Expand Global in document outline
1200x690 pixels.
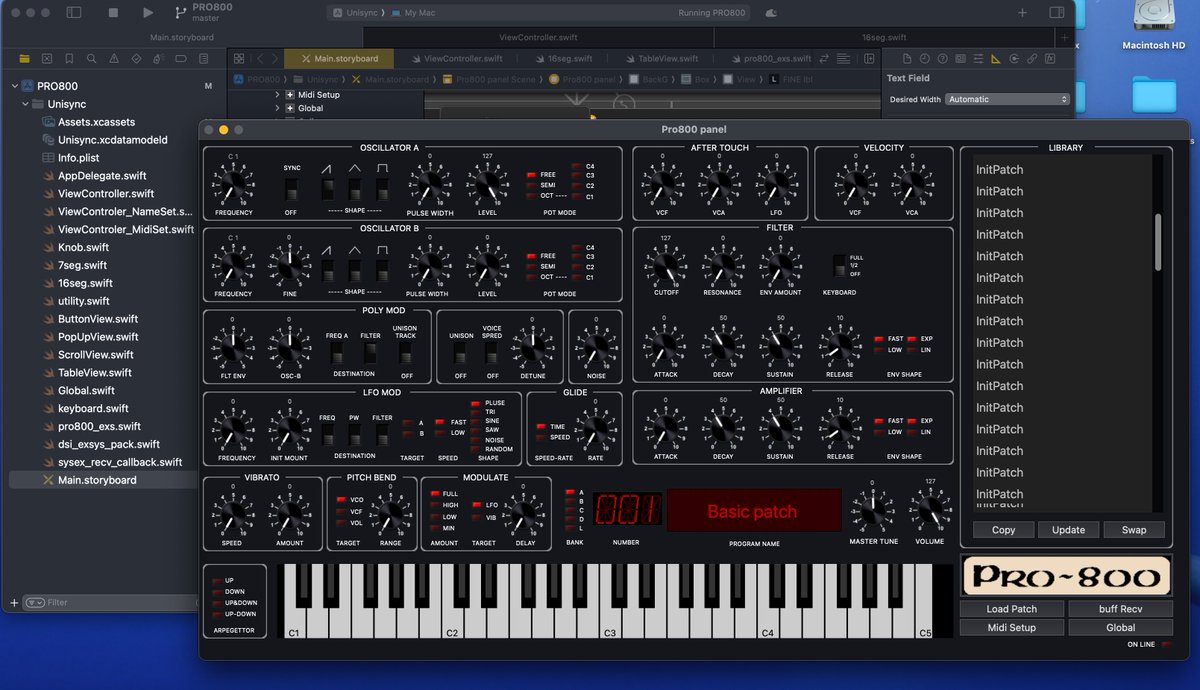tap(277, 108)
